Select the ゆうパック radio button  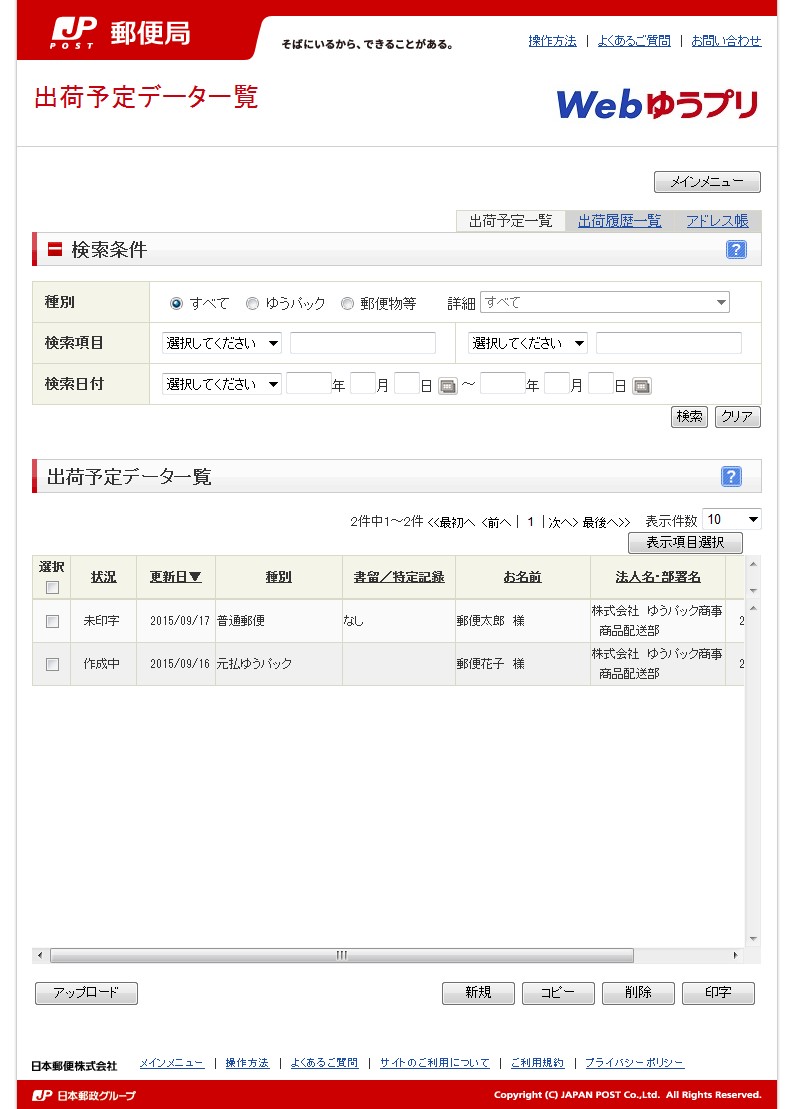point(253,304)
